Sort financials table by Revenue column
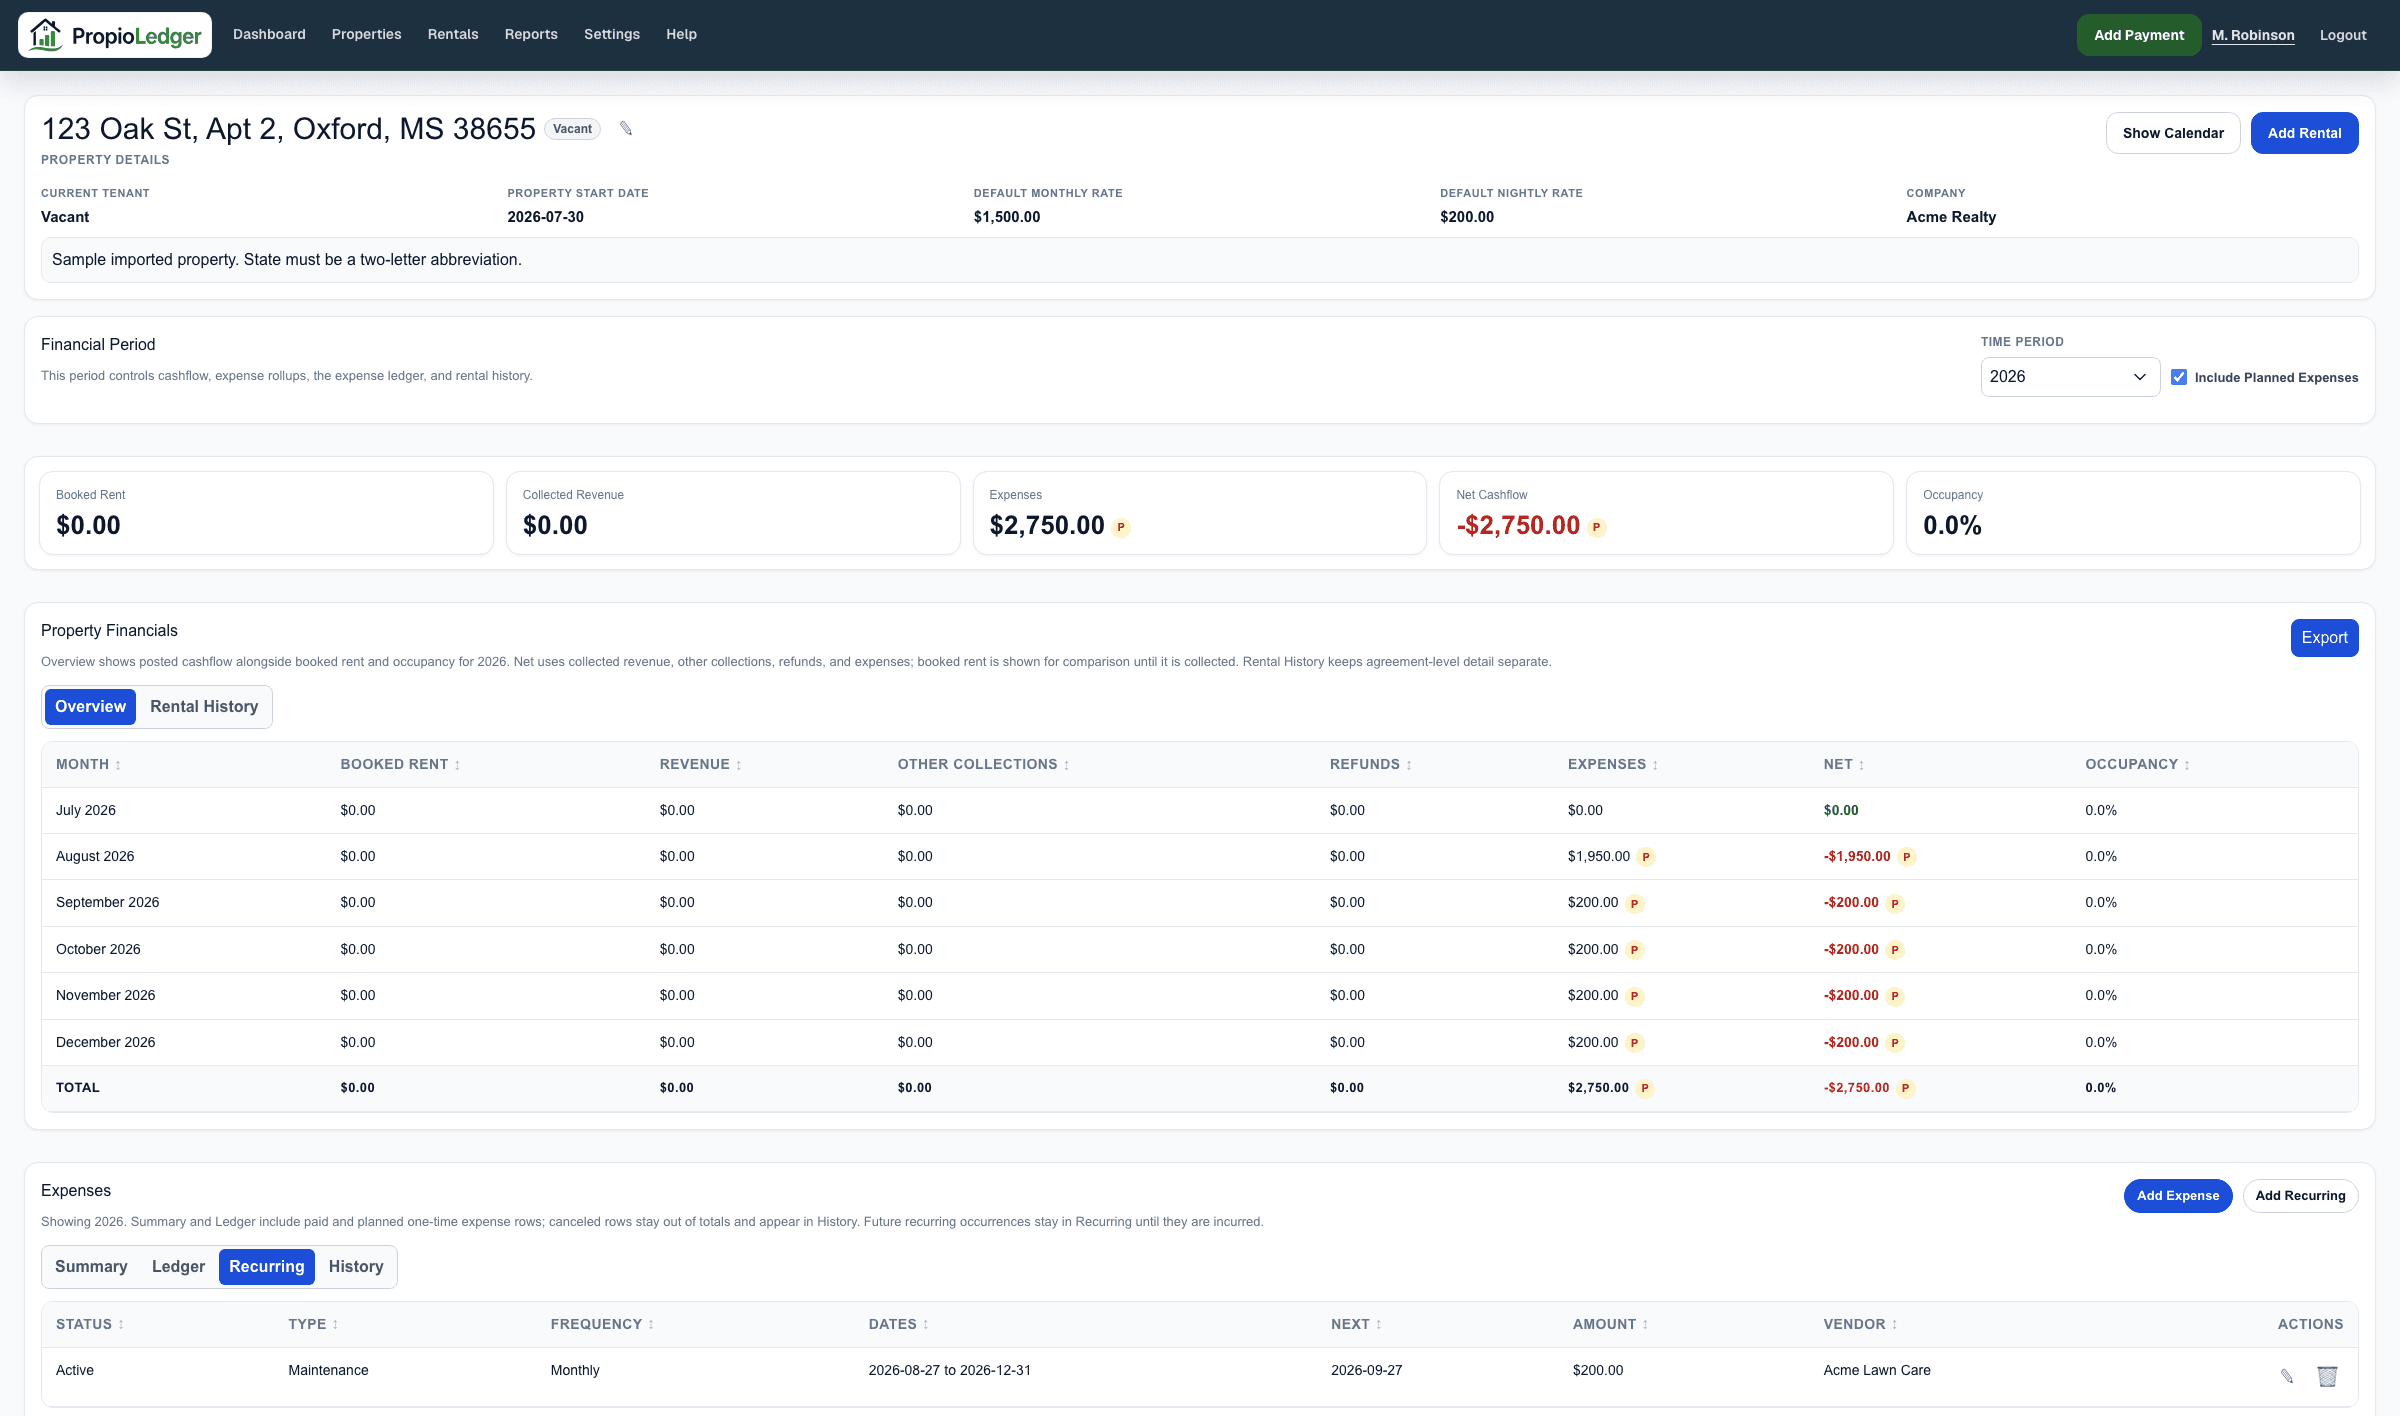Screen dimensions: 2400x1416 (x=700, y=764)
